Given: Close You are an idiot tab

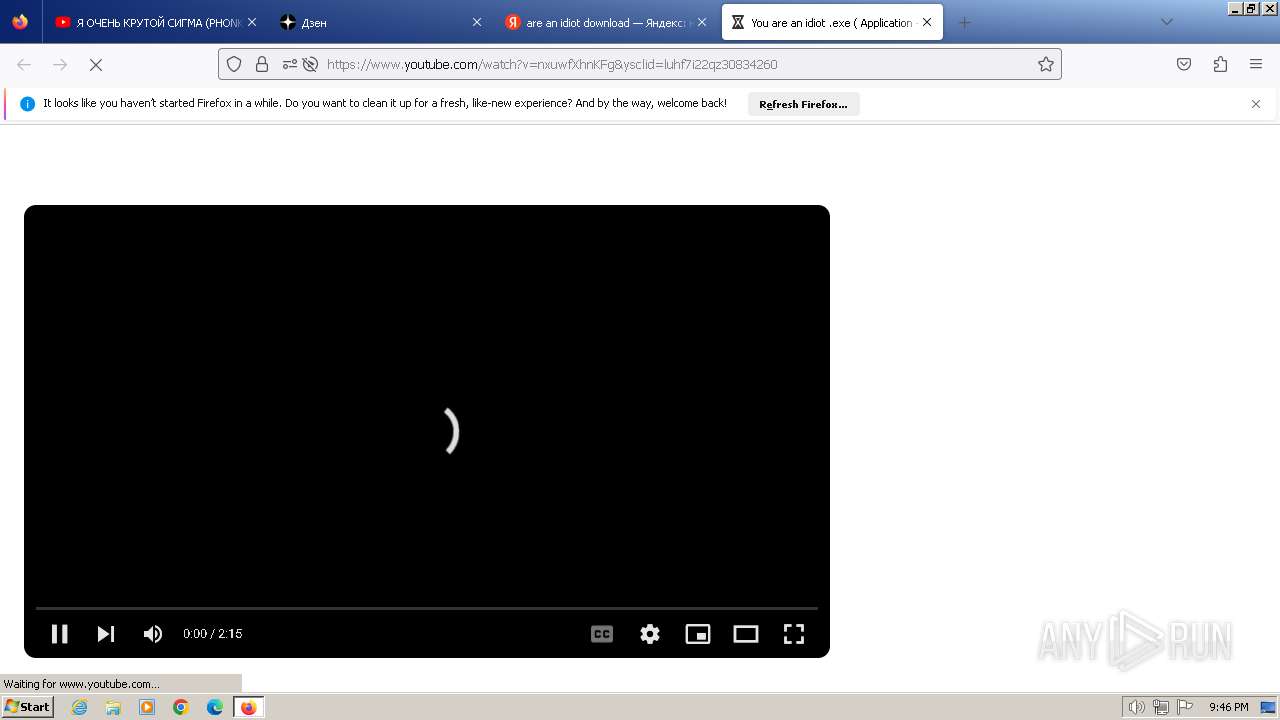Looking at the screenshot, I should point(927,22).
